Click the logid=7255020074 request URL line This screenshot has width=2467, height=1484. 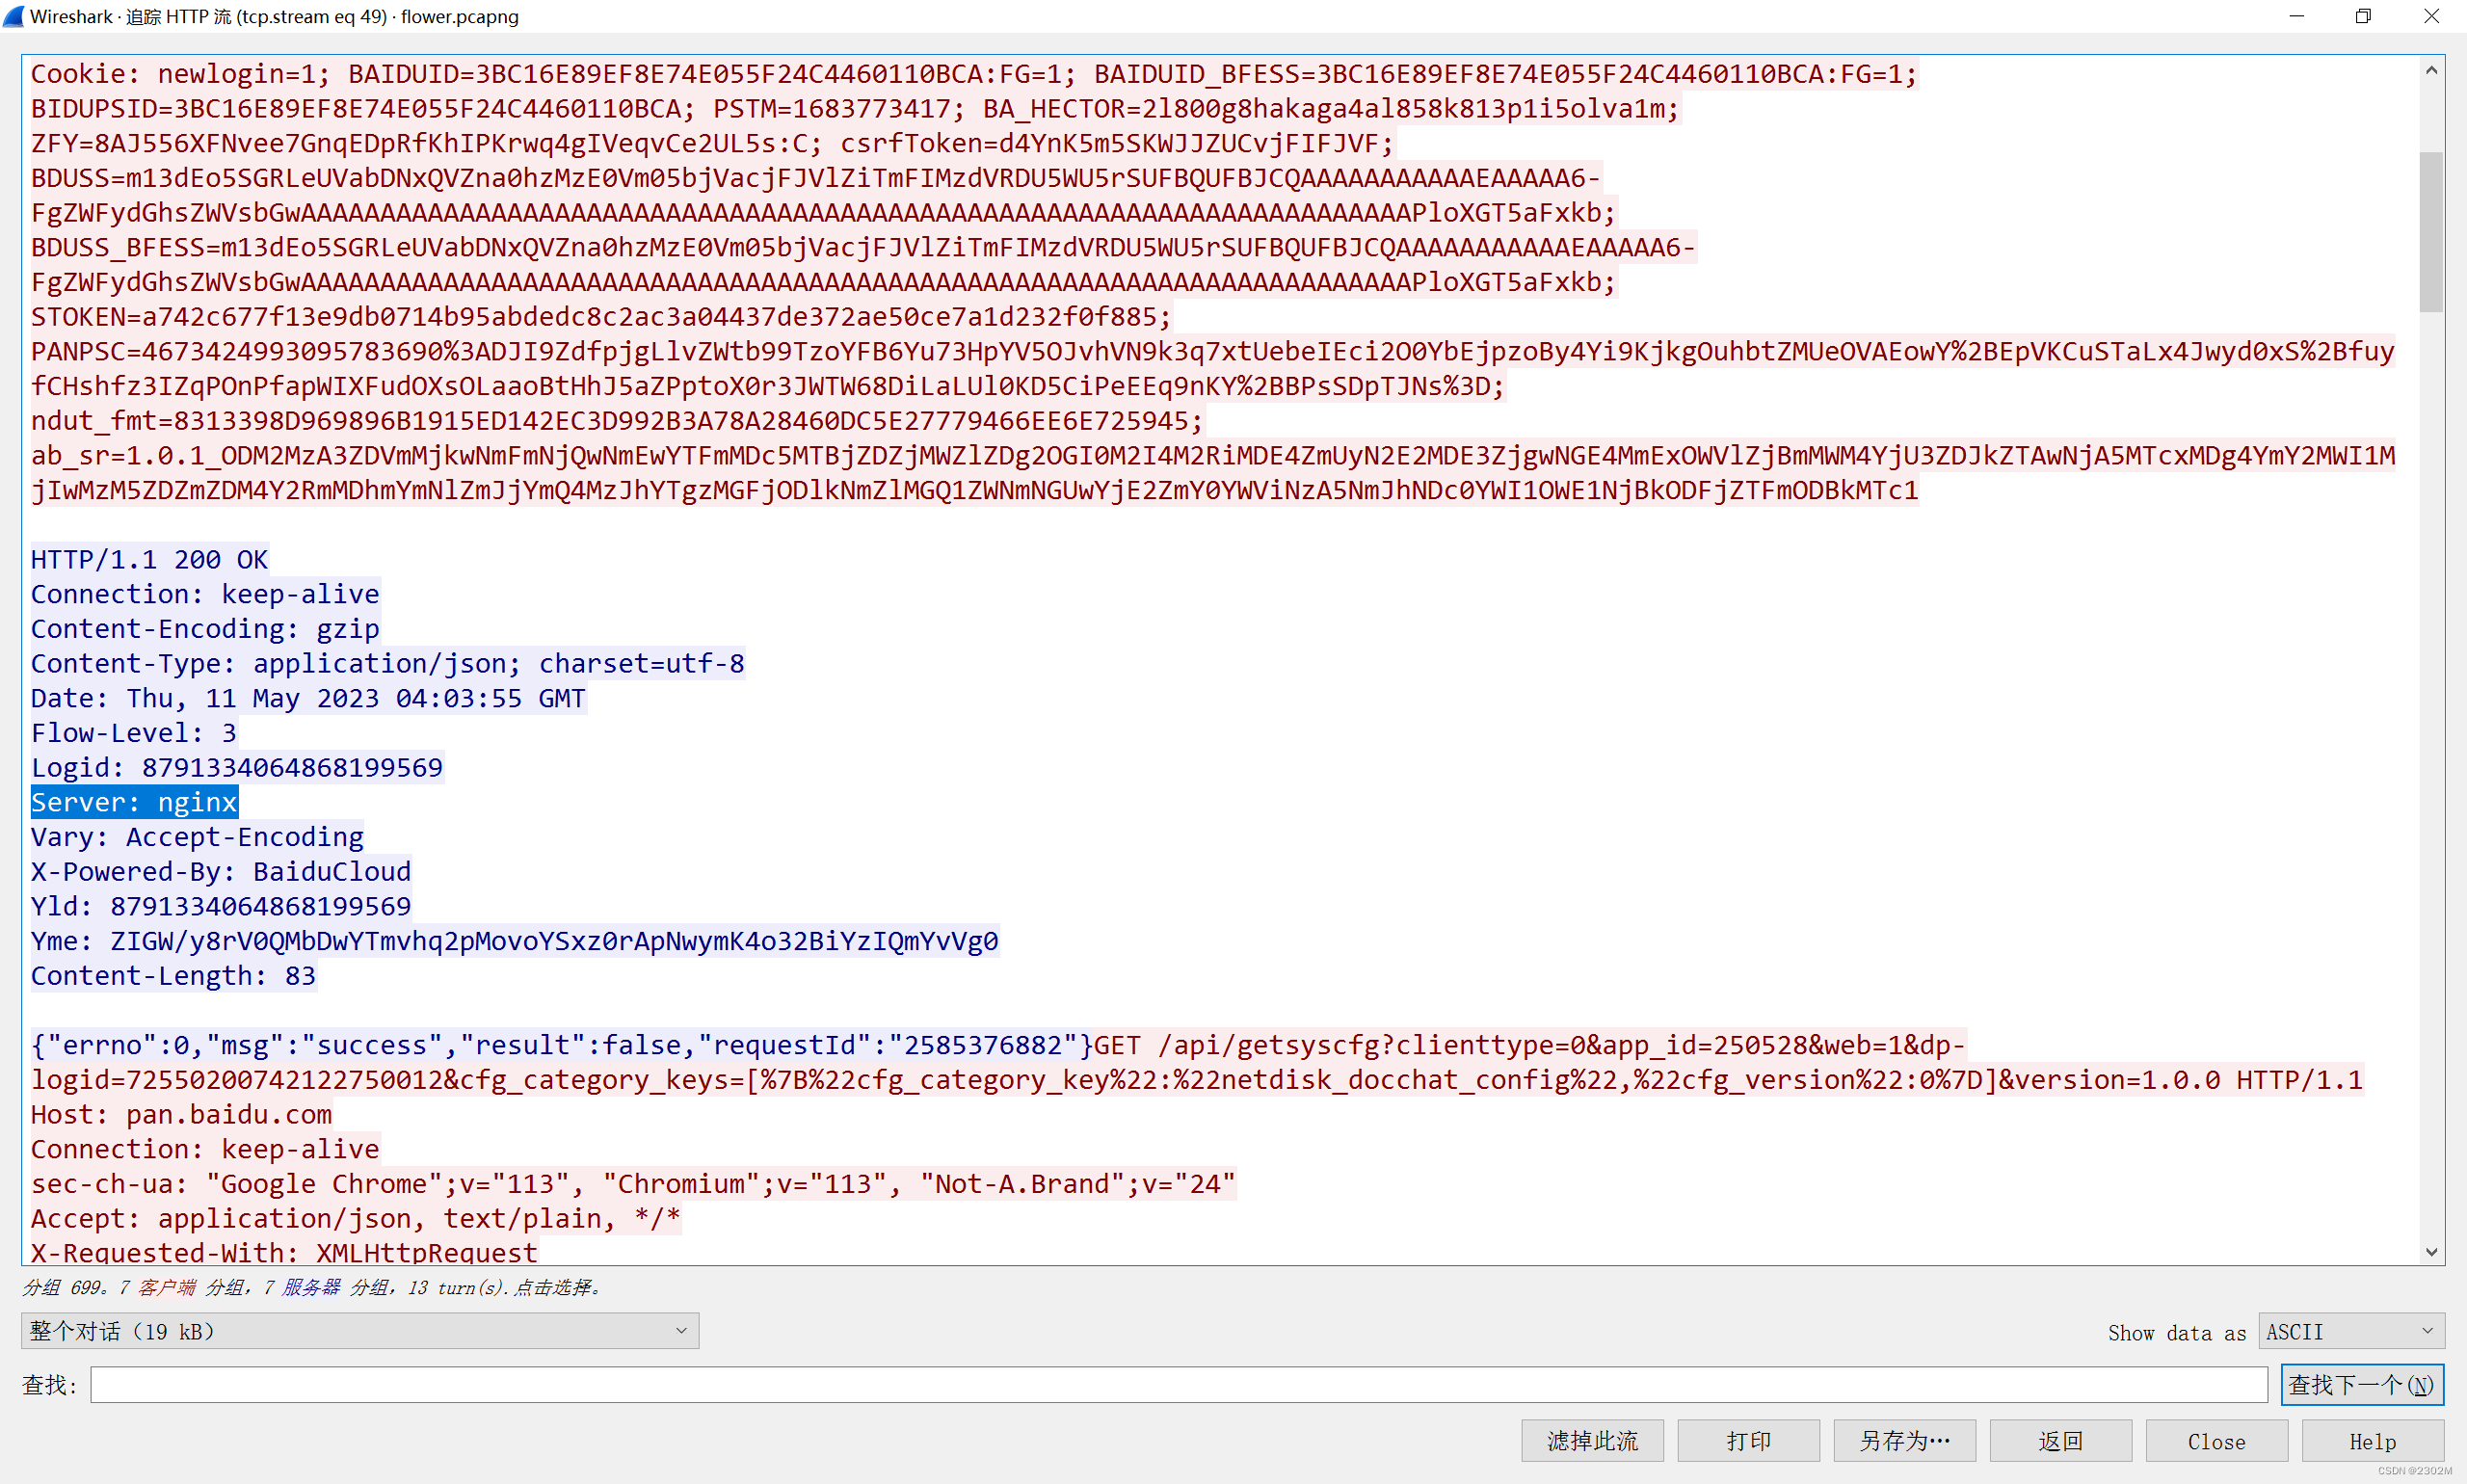pyautogui.click(x=1197, y=1080)
